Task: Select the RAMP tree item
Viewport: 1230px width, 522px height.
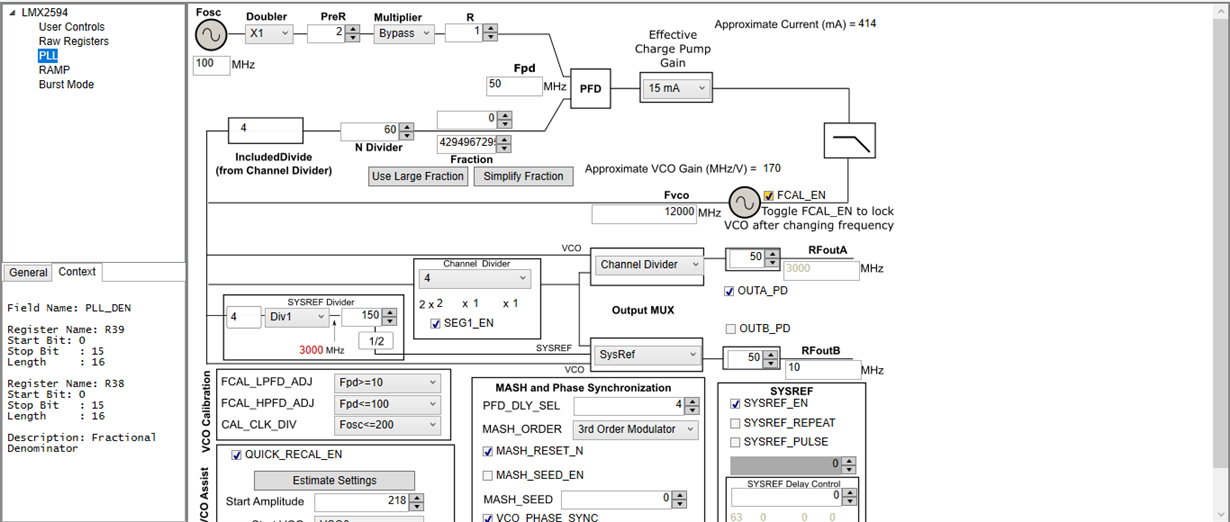Action: click(x=54, y=70)
